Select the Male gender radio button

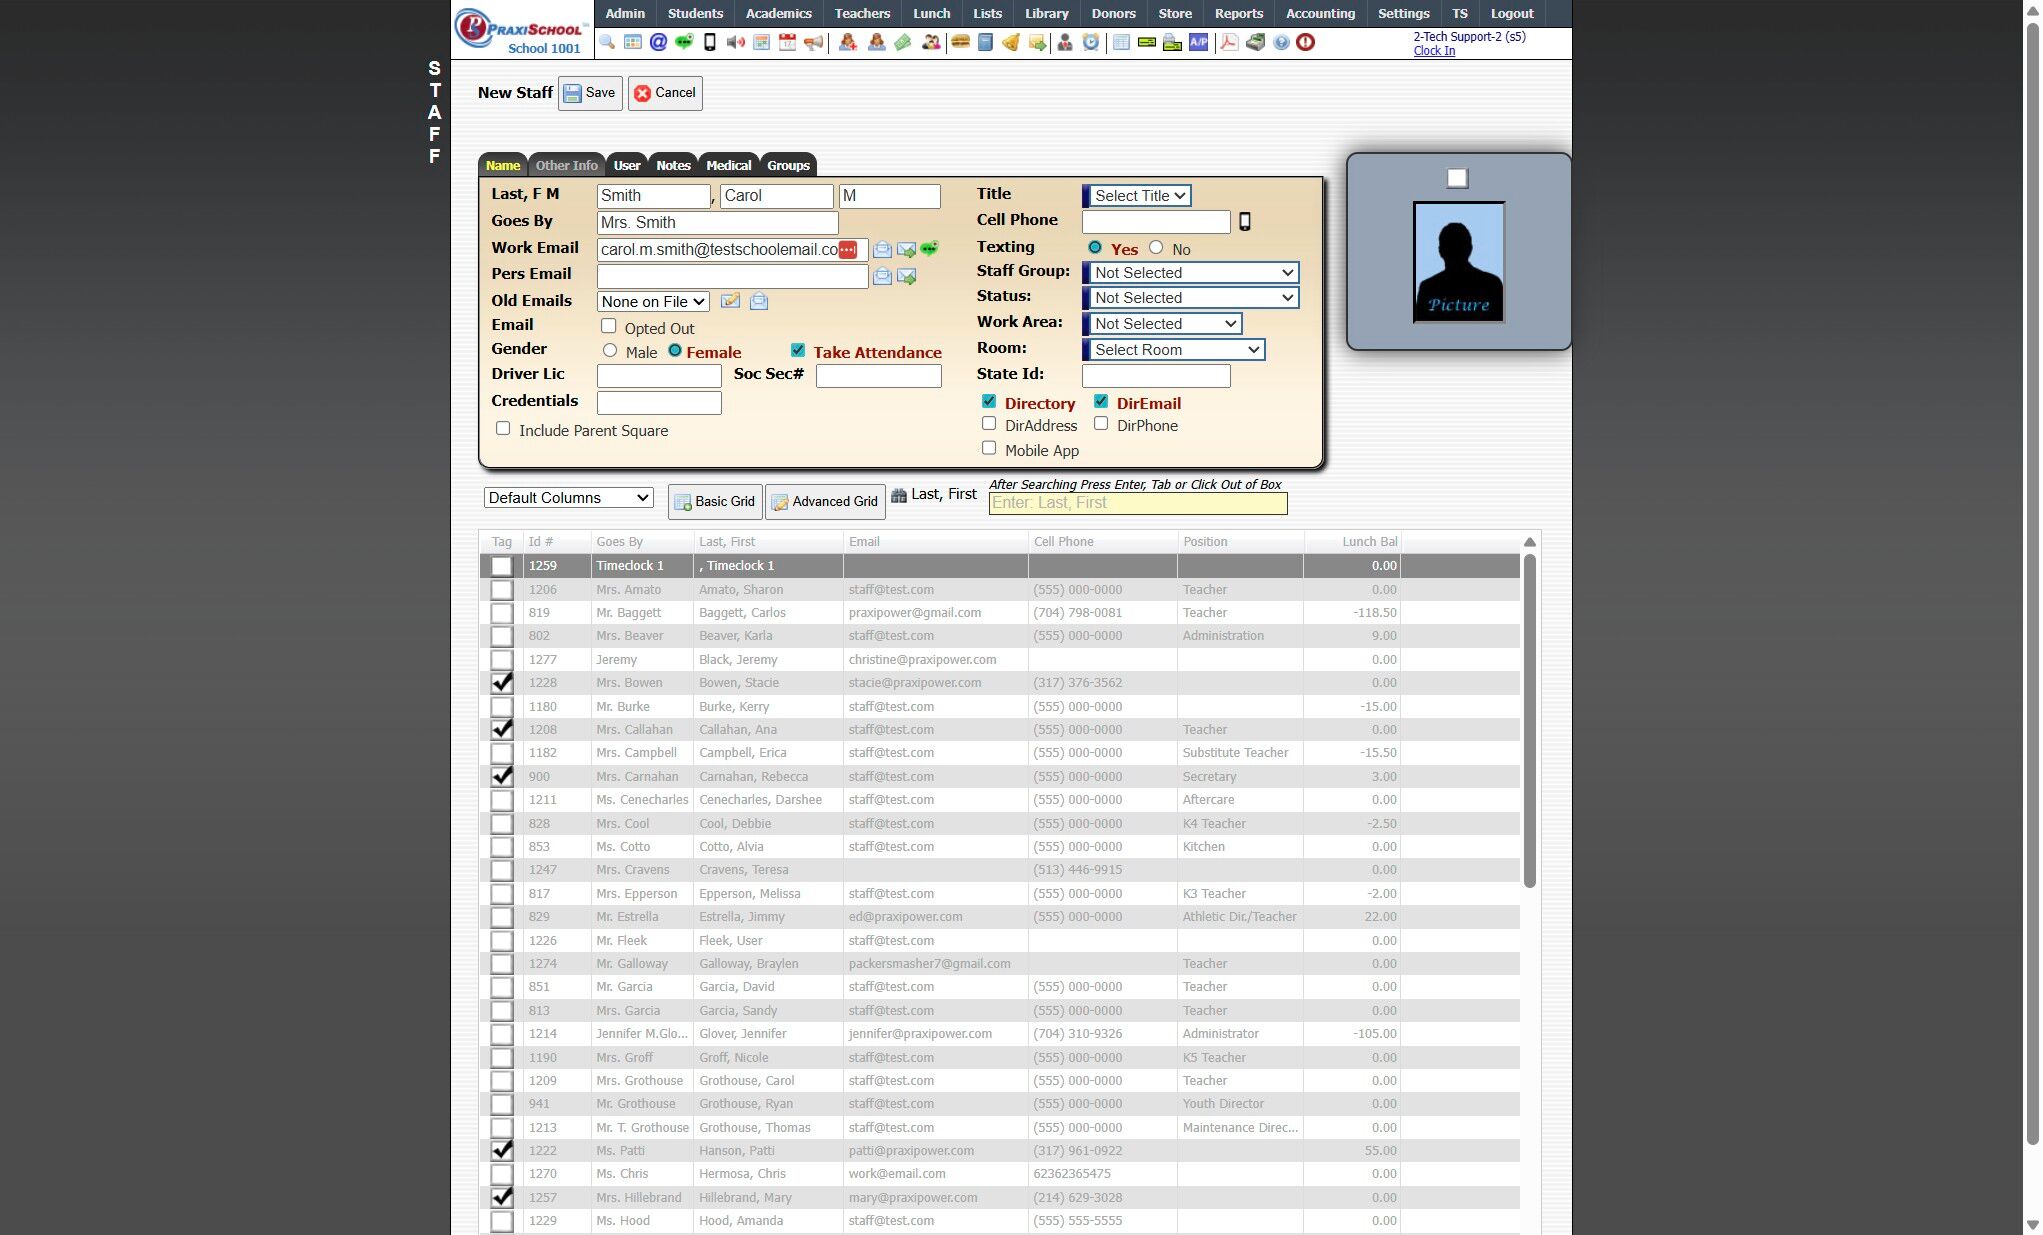(610, 351)
